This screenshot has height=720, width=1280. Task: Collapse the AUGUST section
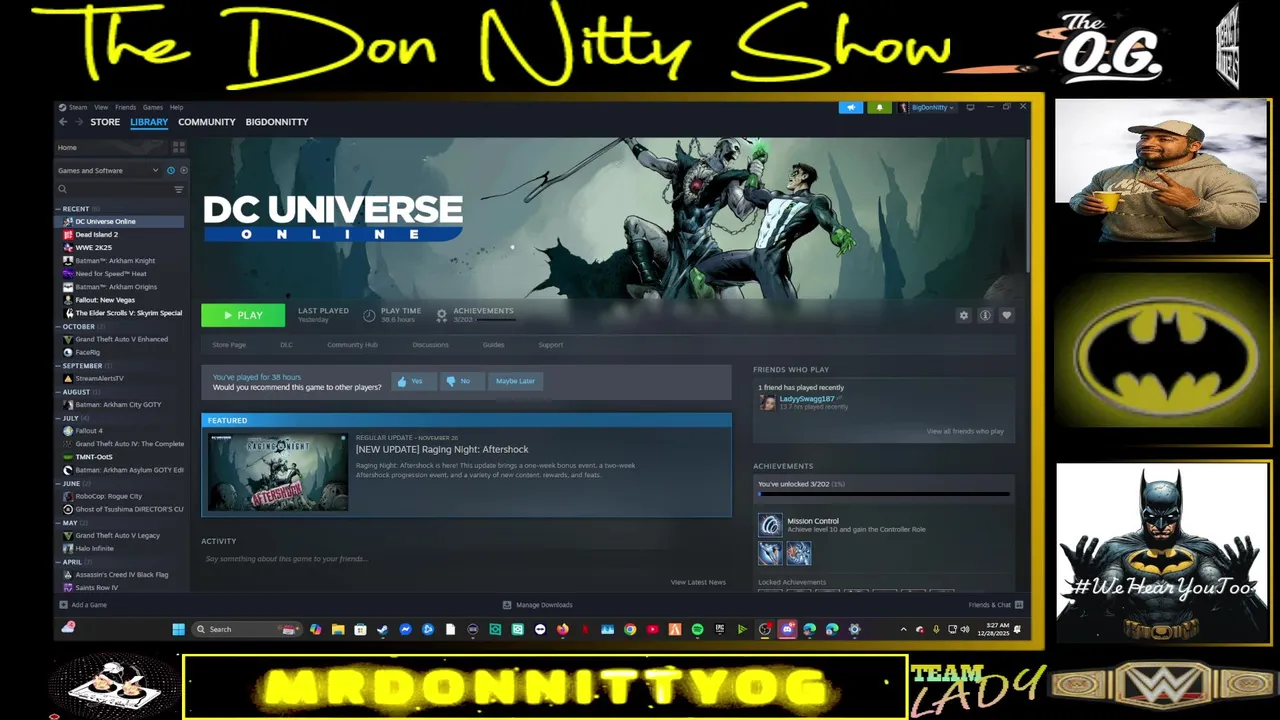[76, 392]
